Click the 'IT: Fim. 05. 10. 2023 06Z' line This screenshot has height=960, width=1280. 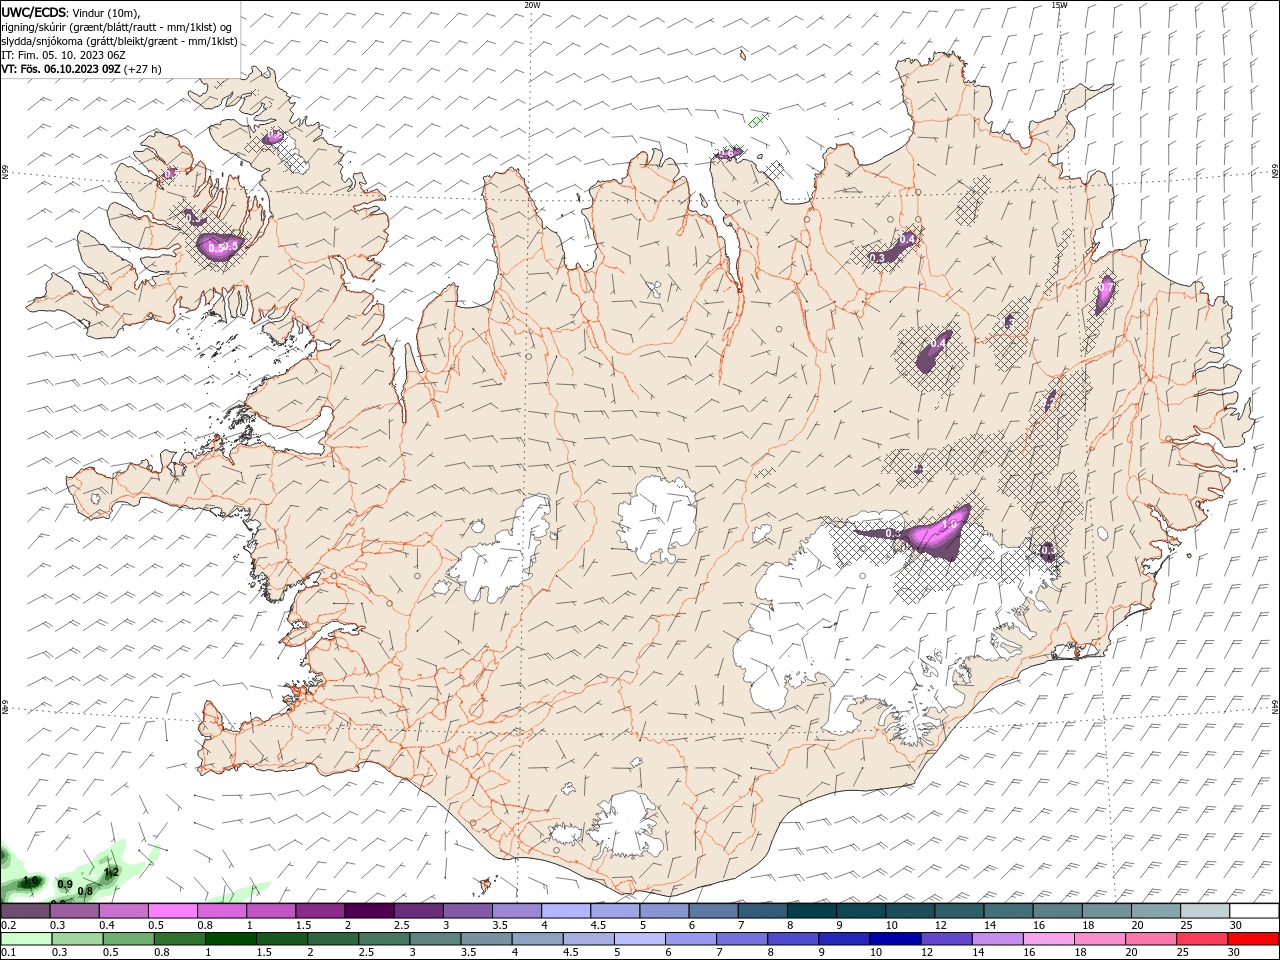[x=63, y=55]
